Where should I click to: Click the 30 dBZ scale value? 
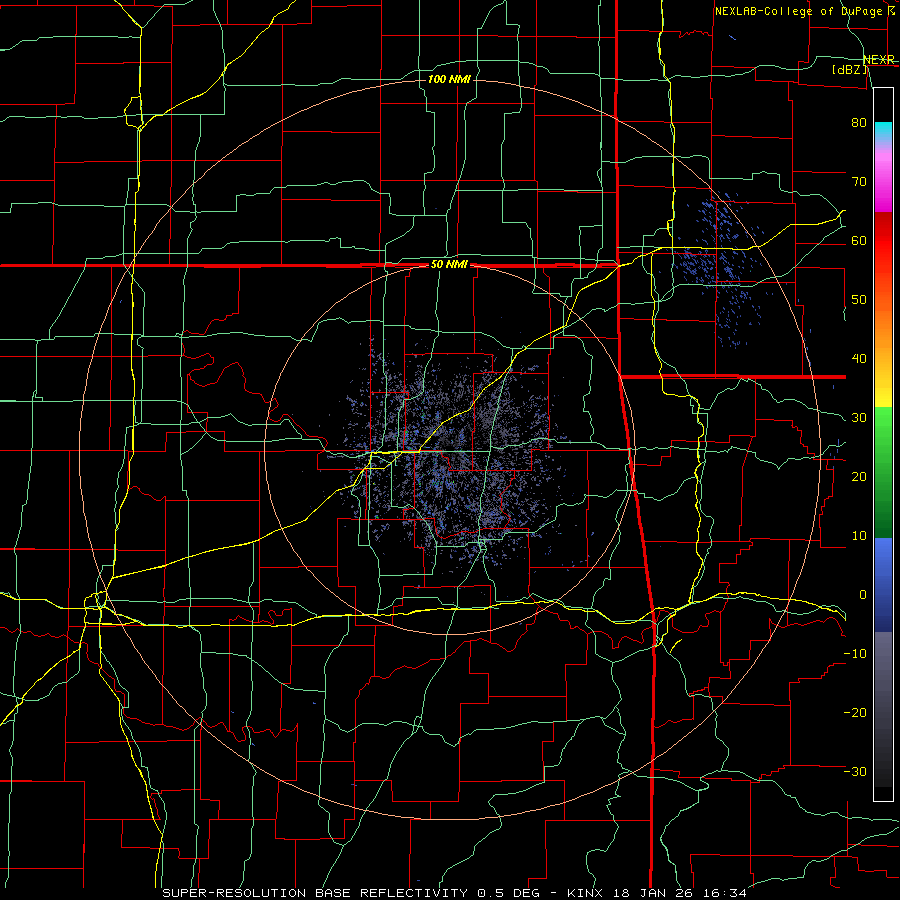(859, 418)
